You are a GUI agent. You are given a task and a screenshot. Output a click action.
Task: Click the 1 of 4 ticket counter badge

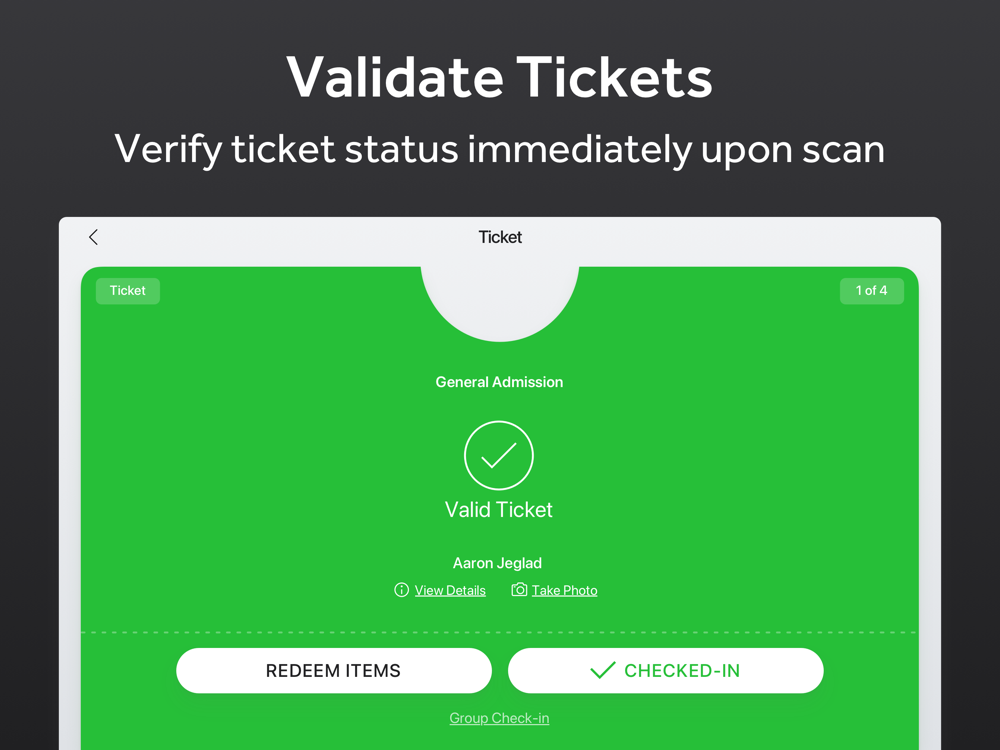point(871,291)
